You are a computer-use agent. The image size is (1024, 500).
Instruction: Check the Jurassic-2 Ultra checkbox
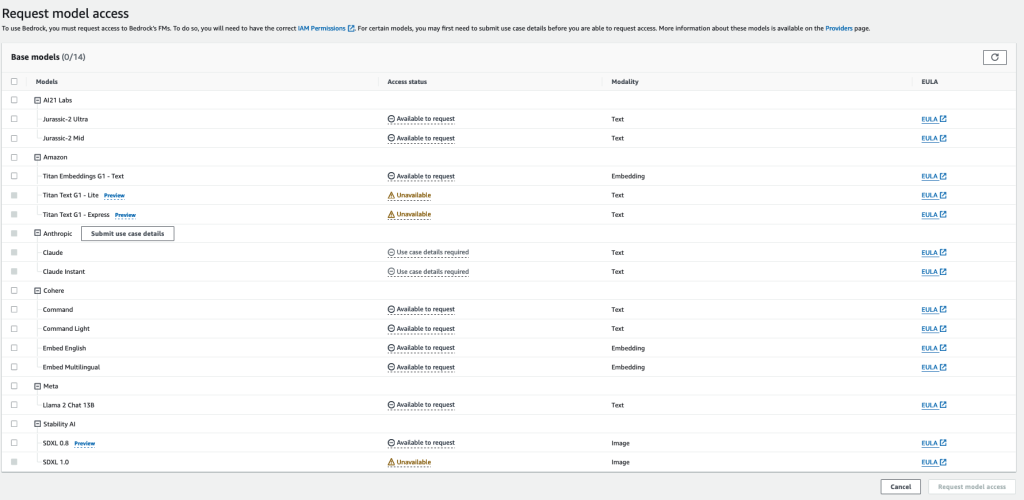click(14, 119)
